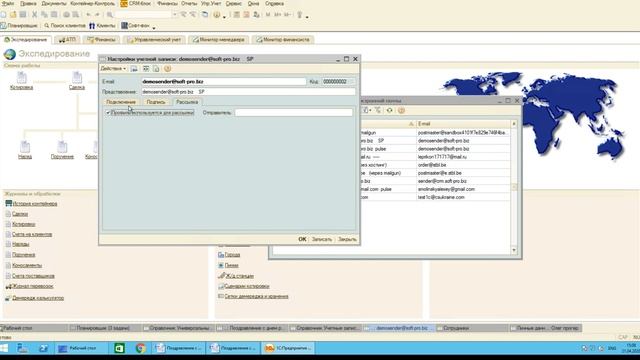Open the Финансы menu in menu bar
The height and width of the screenshot is (360, 640).
pos(167,4)
